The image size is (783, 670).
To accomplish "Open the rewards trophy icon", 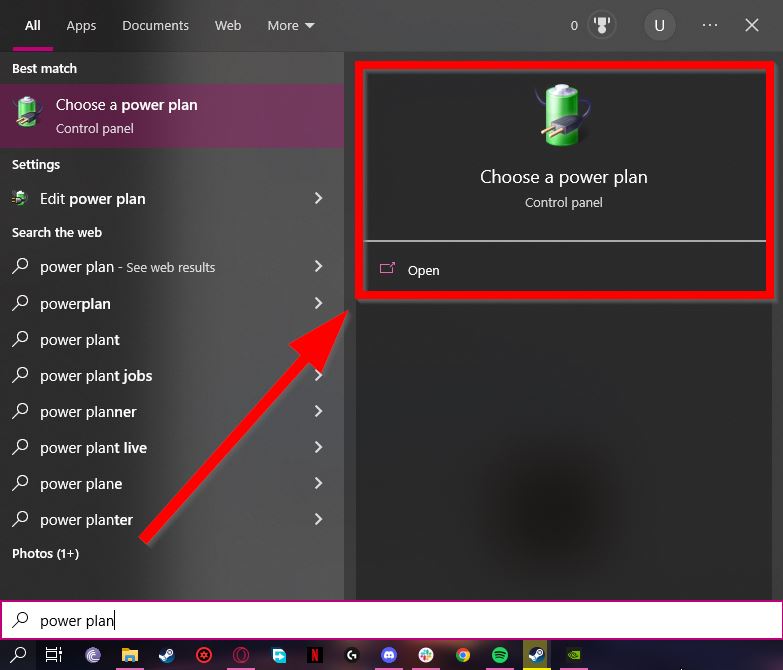I will point(602,25).
